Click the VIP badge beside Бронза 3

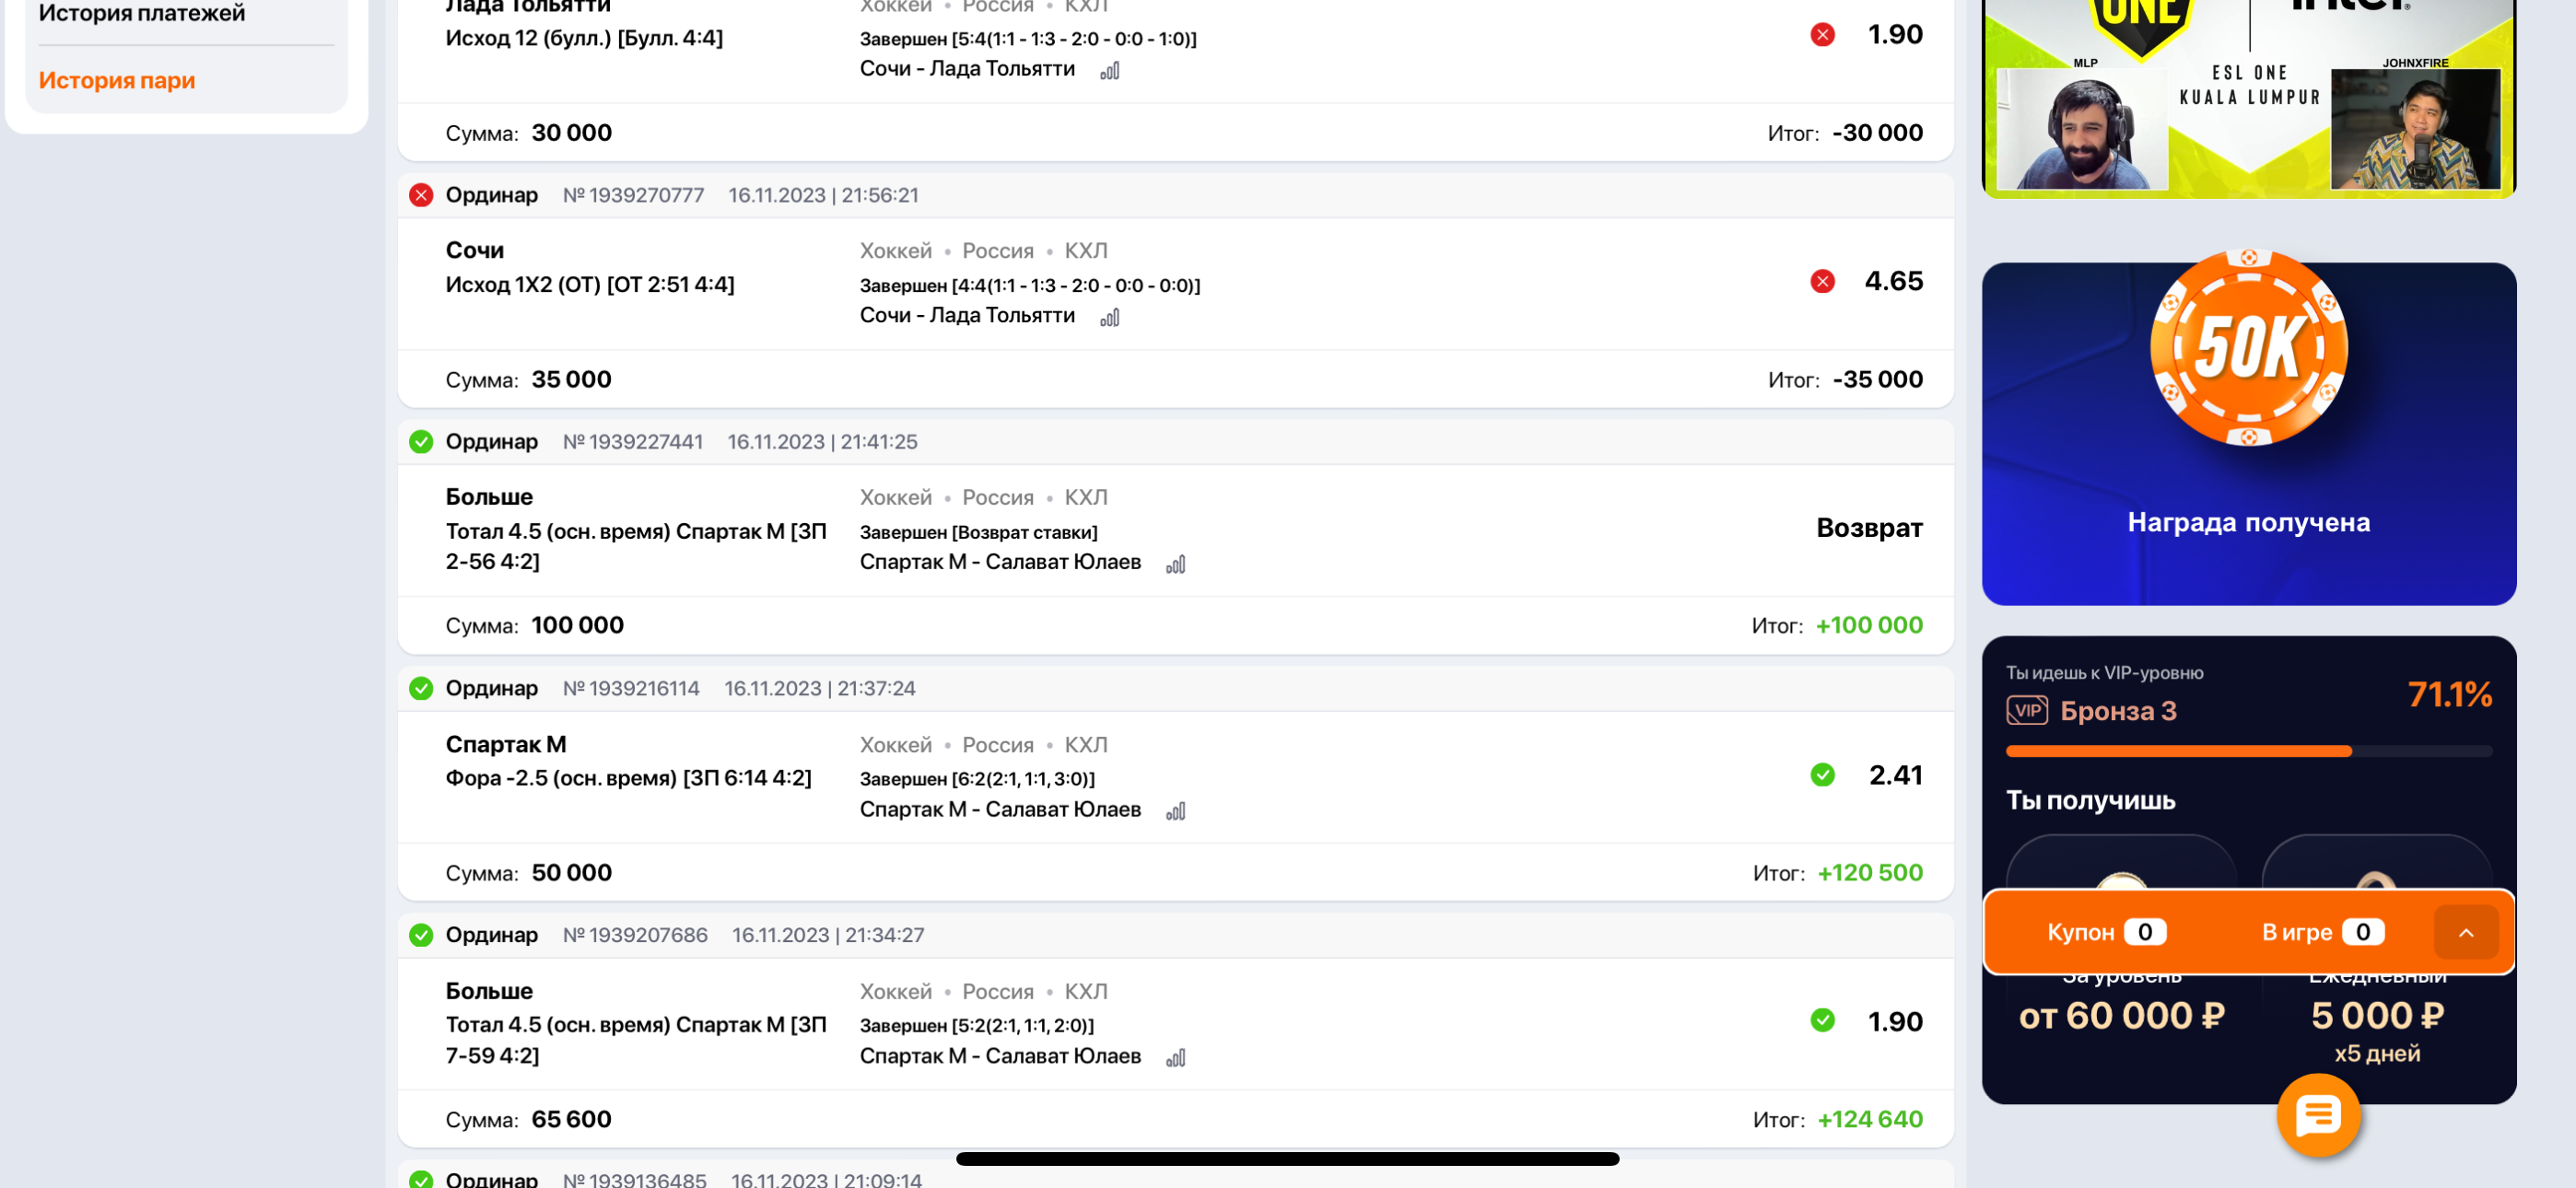click(2026, 711)
